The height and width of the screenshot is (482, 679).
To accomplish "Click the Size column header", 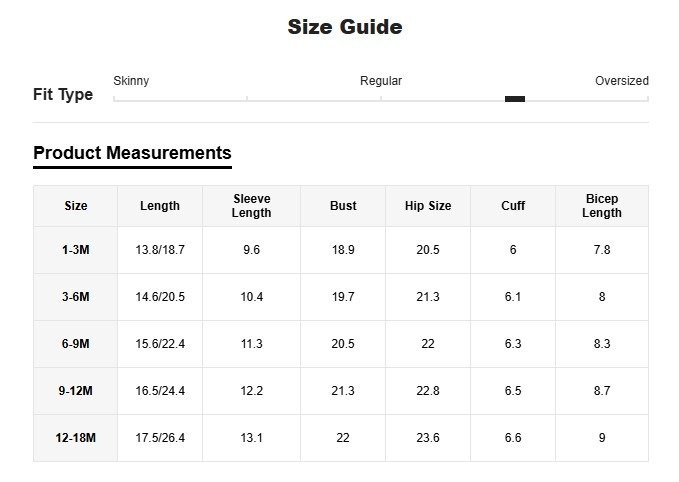I will click(x=76, y=206).
